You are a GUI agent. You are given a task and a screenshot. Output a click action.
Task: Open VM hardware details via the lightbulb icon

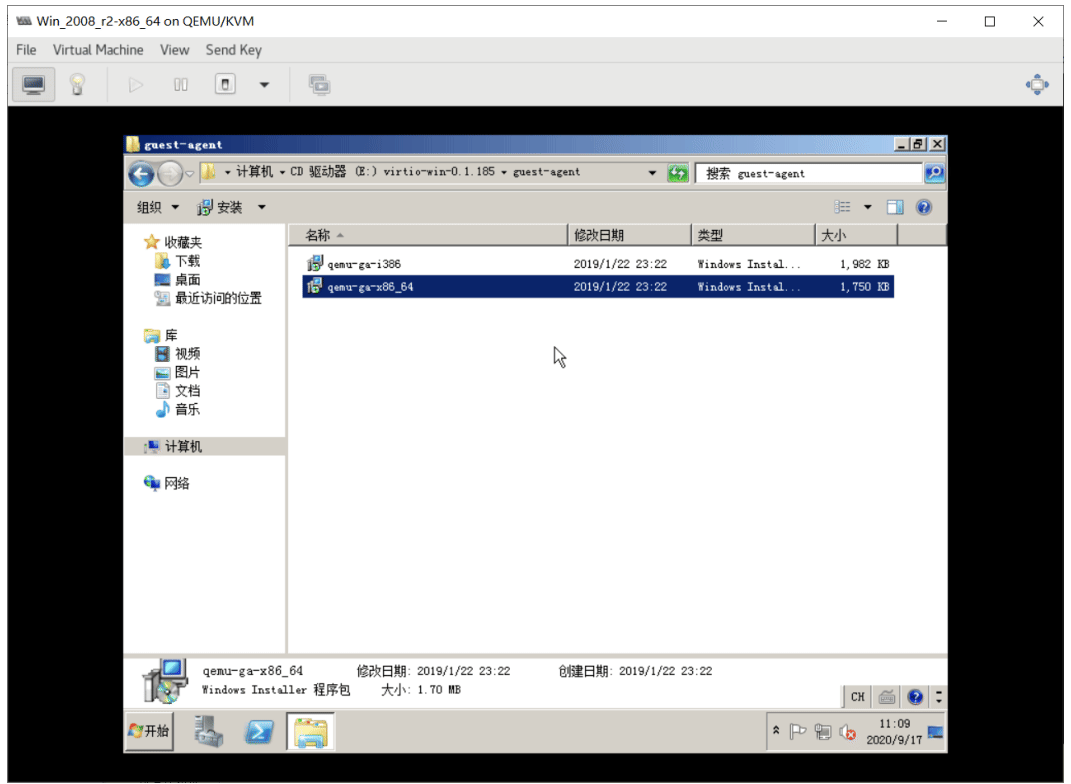click(x=78, y=85)
